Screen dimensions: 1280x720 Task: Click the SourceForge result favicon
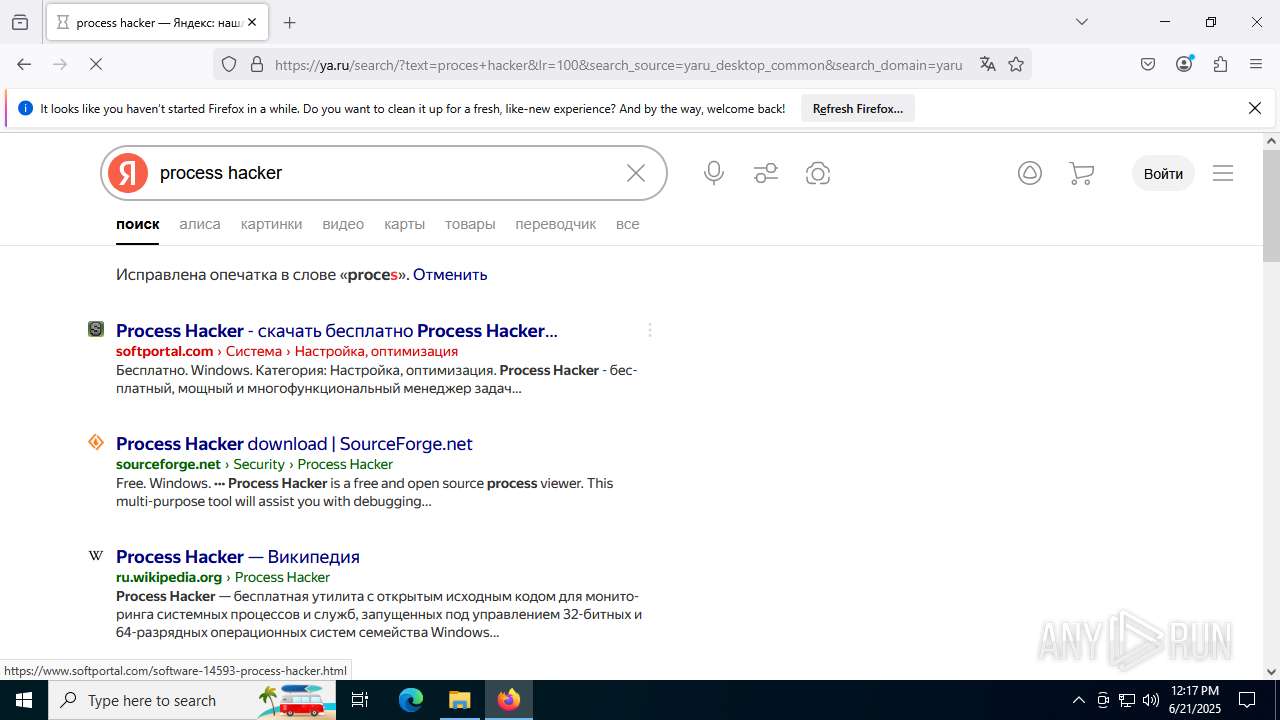(96, 442)
